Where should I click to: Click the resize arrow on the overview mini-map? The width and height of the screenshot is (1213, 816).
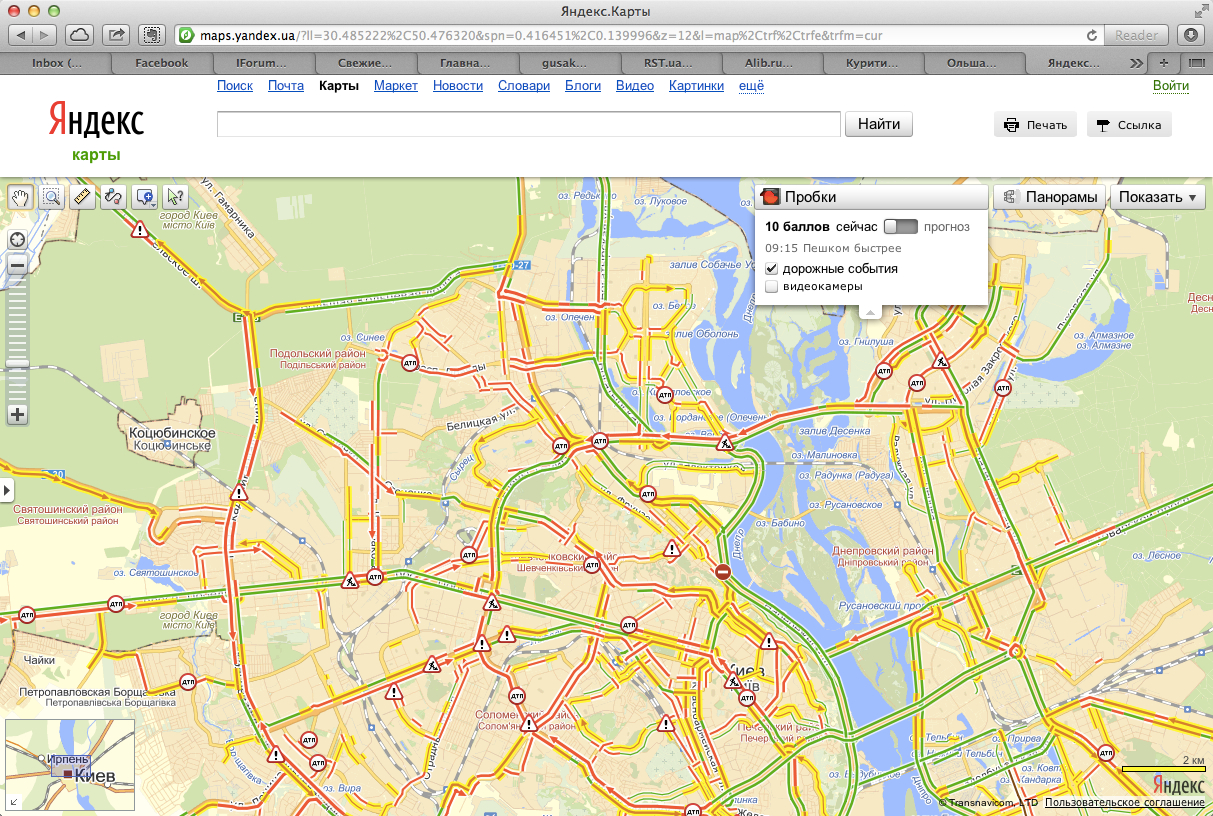click(15, 801)
